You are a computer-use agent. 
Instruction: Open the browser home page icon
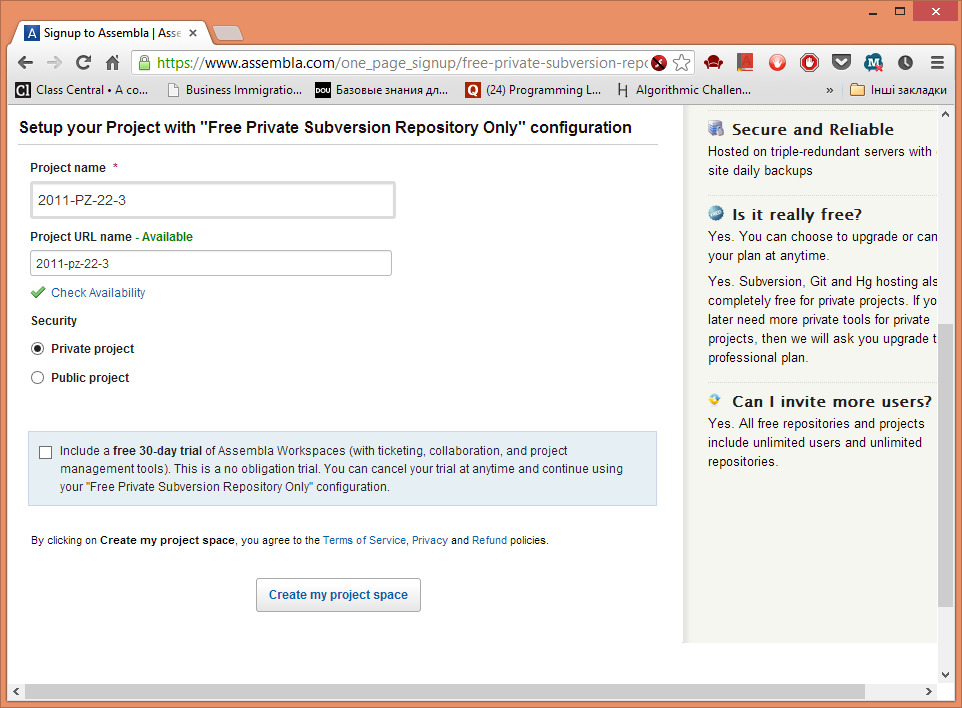(x=112, y=62)
